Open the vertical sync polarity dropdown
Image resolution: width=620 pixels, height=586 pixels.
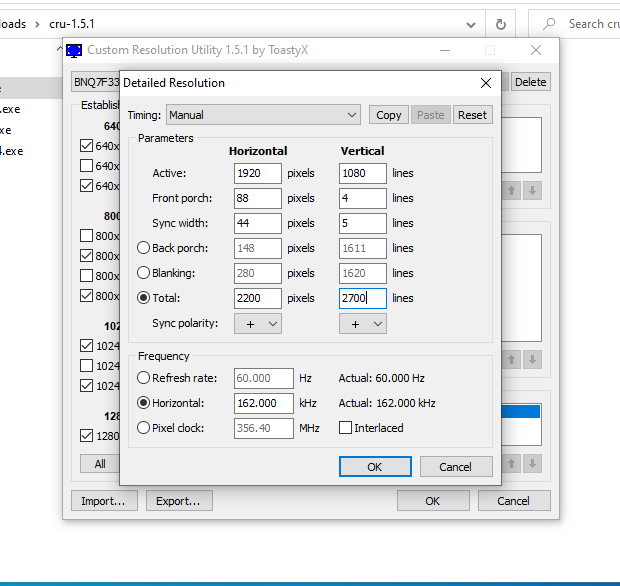click(363, 323)
